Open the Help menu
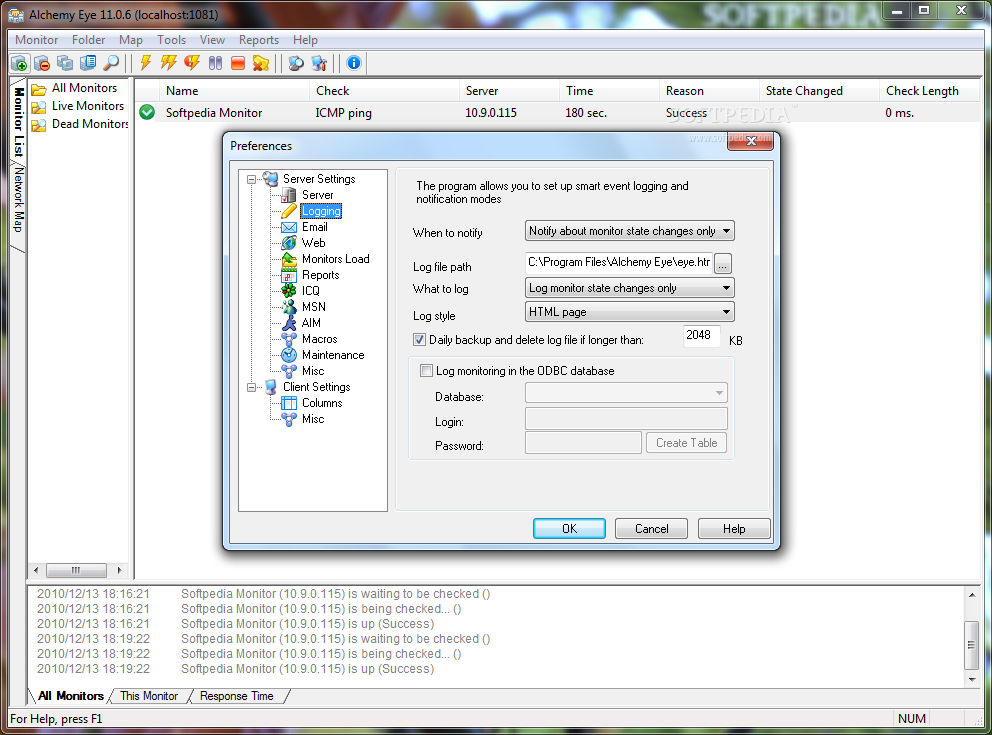Image resolution: width=992 pixels, height=735 pixels. click(x=305, y=40)
